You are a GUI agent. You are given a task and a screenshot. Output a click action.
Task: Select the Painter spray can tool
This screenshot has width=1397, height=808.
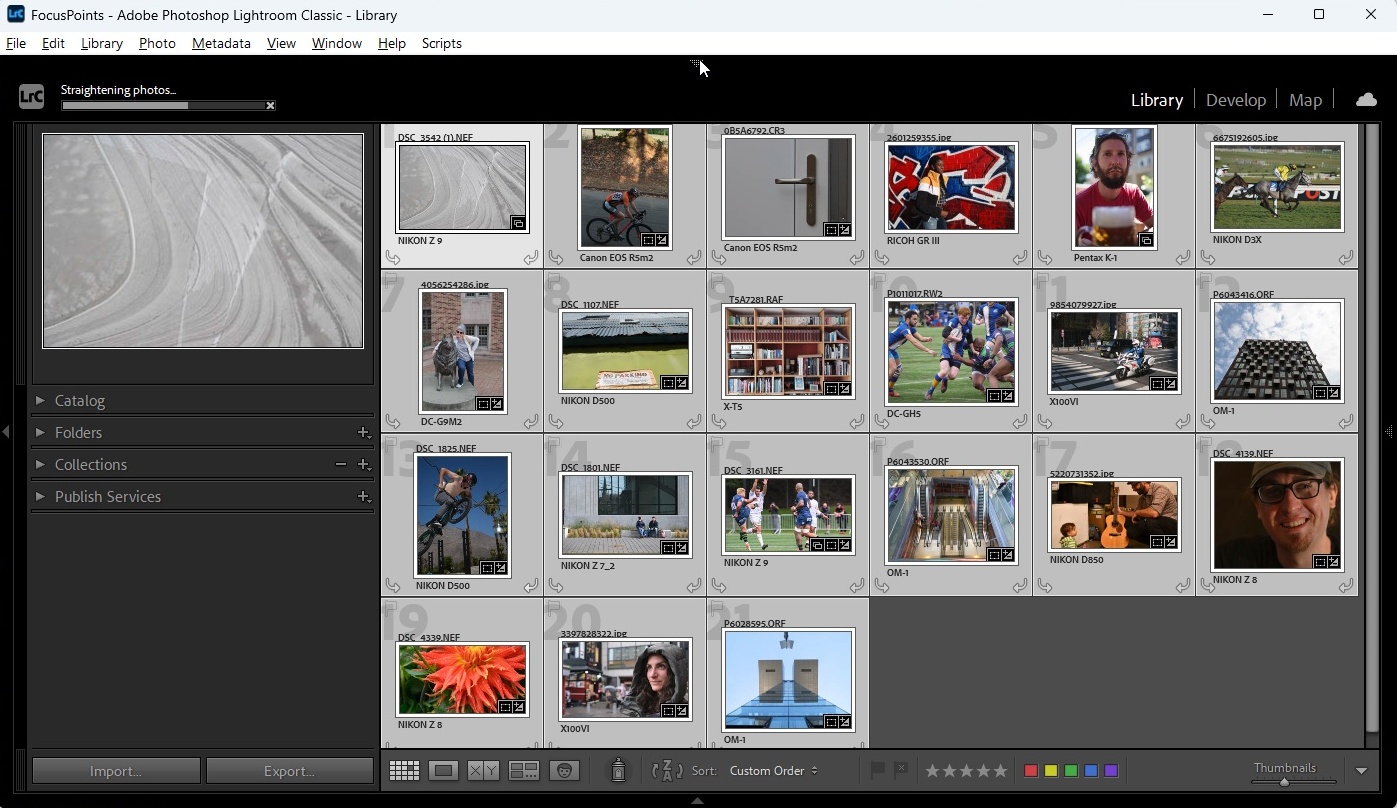618,770
